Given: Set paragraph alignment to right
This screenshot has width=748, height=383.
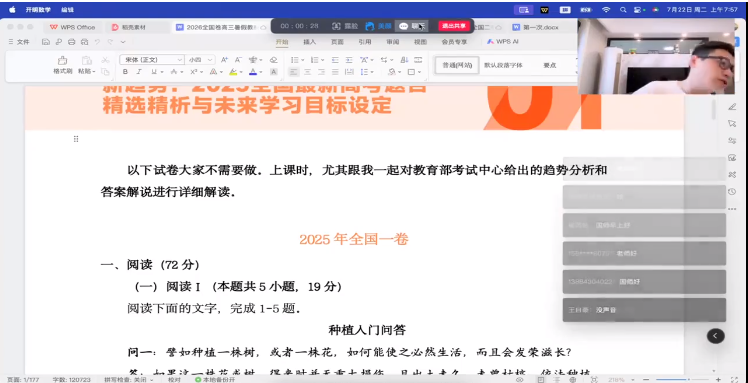Looking at the screenshot, I should click(x=322, y=72).
